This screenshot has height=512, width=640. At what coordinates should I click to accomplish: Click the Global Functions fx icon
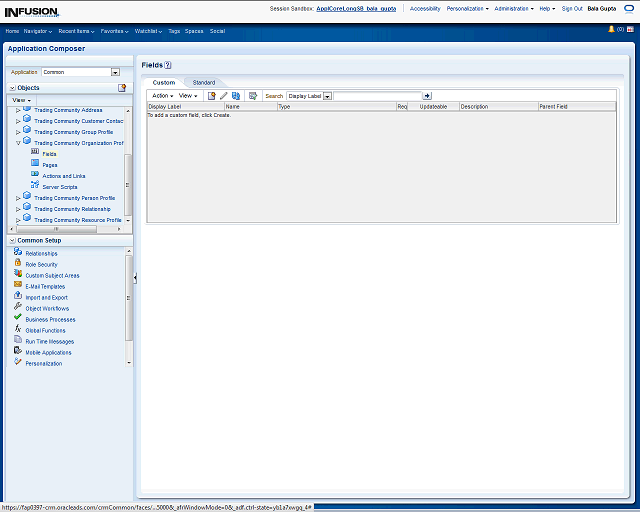coord(18,330)
